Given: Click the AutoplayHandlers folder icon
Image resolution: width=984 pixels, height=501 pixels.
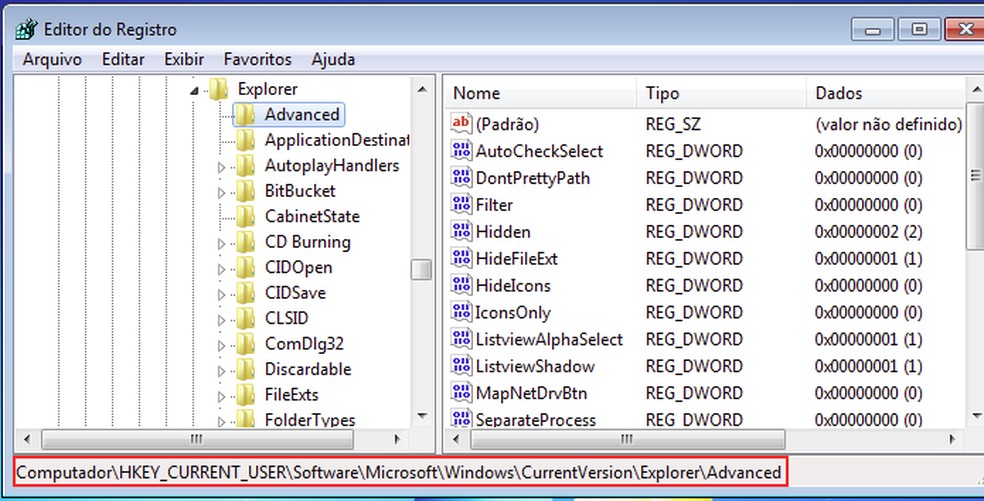Looking at the screenshot, I should click(245, 166).
